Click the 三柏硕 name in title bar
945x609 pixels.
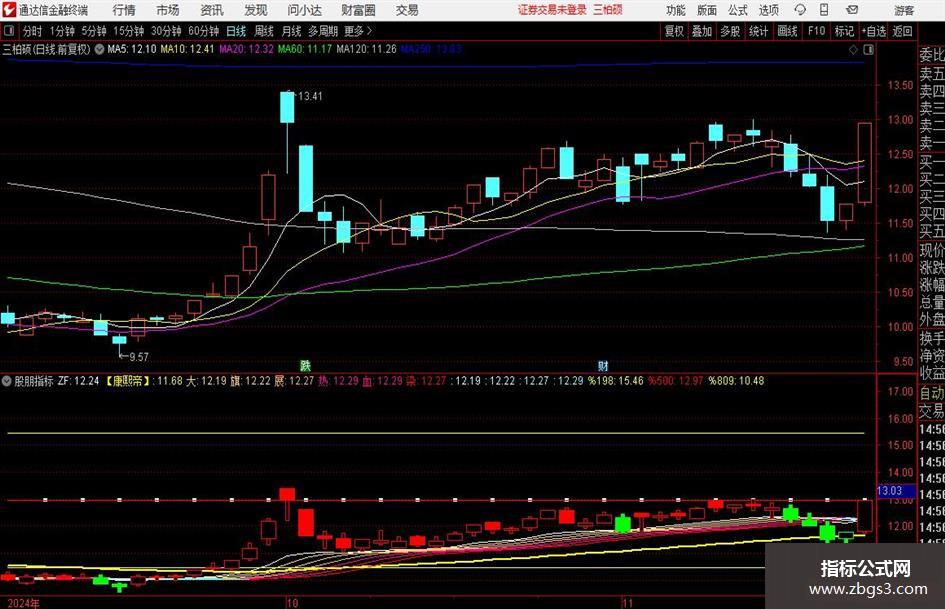608,10
